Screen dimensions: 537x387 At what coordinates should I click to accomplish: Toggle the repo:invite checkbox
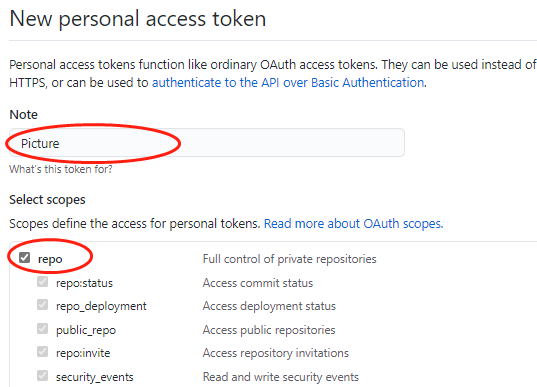[42, 352]
